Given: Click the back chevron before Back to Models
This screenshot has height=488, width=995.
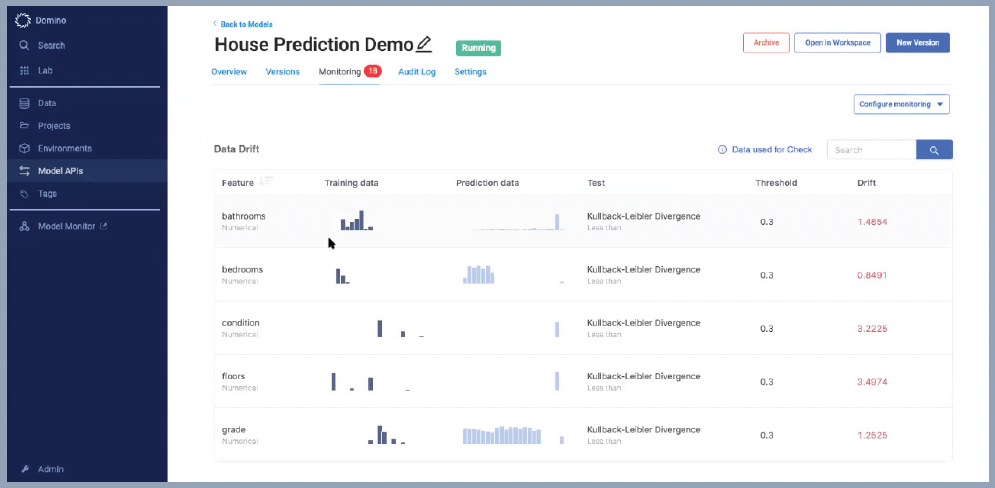Looking at the screenshot, I should 214,24.
